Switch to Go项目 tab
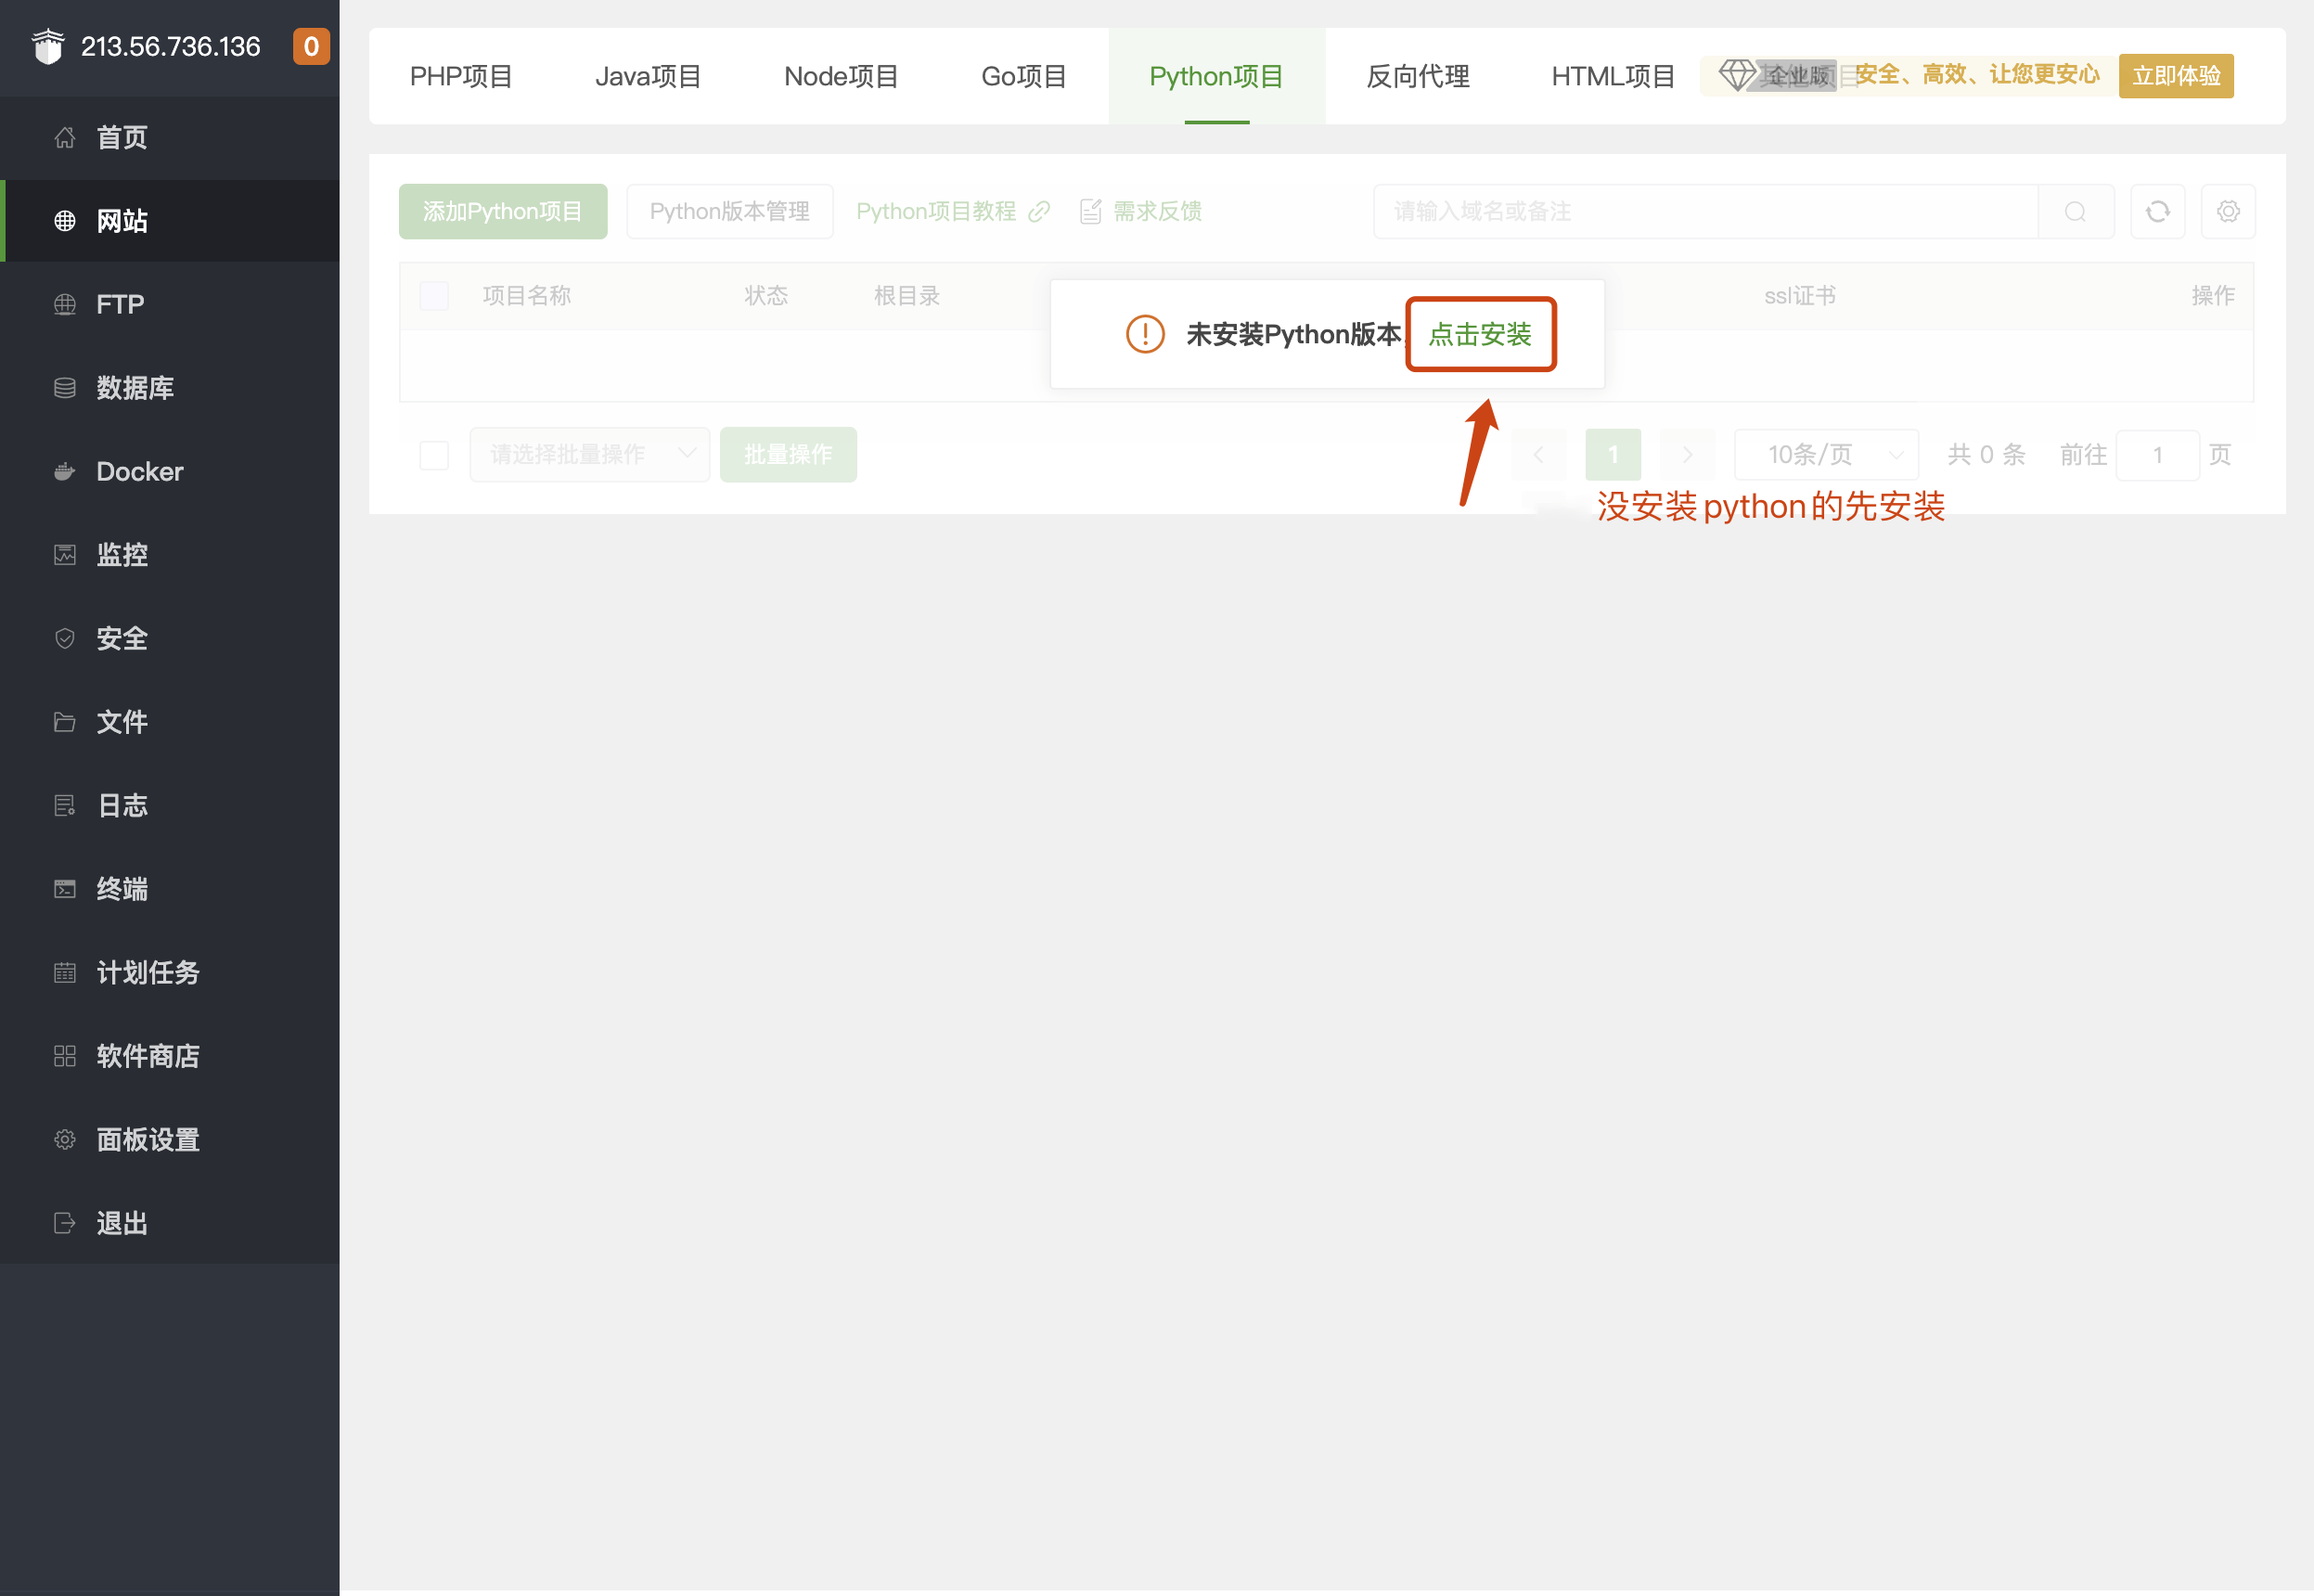 point(1024,76)
